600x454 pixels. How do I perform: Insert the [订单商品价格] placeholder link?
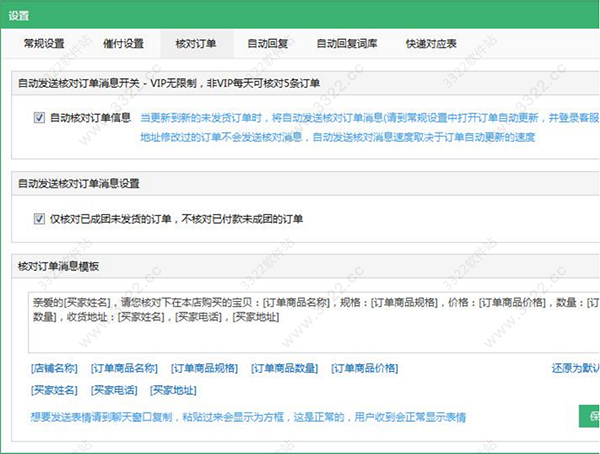365,368
